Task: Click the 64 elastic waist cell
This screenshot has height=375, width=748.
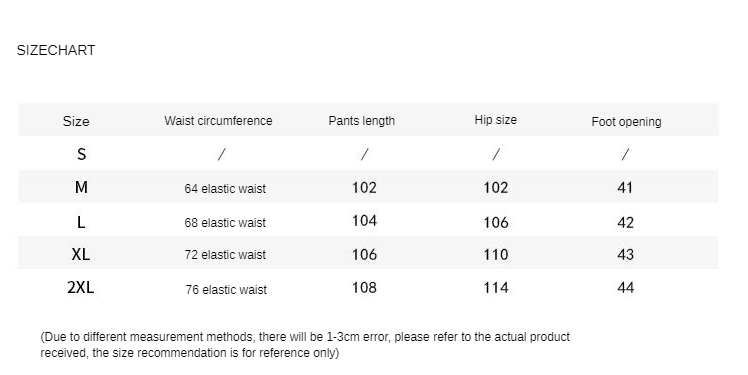Action: click(225, 189)
